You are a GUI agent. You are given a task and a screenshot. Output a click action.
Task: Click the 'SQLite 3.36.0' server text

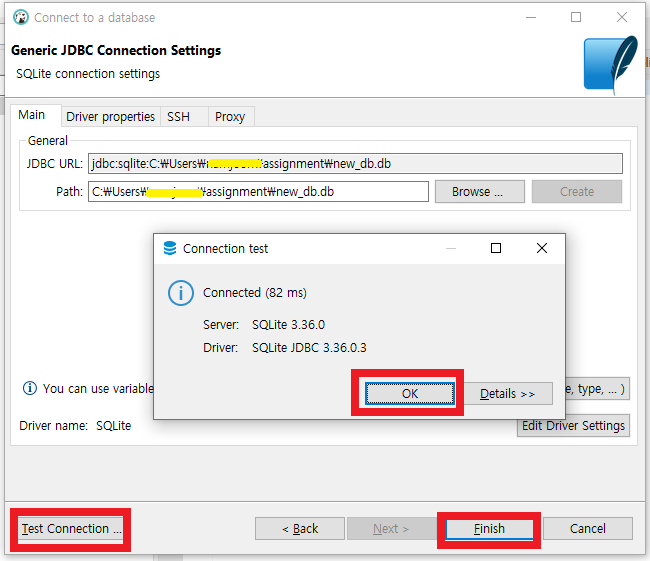pos(289,324)
